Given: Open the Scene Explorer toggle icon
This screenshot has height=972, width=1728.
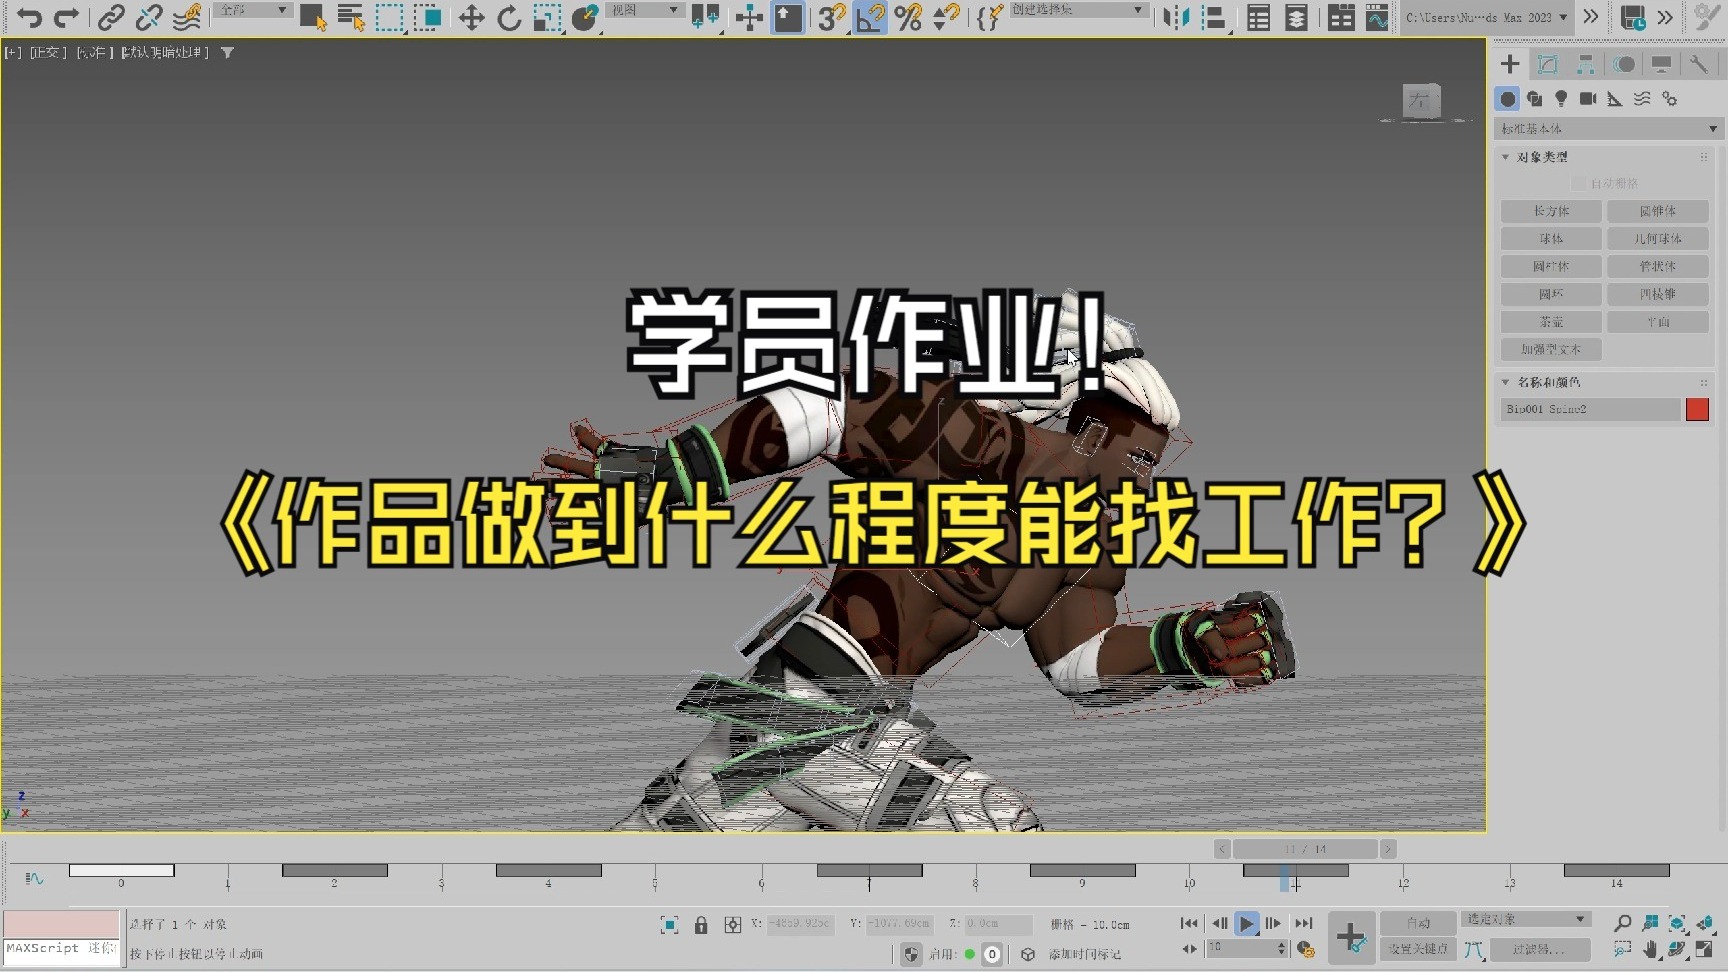Looking at the screenshot, I should pyautogui.click(x=1258, y=17).
